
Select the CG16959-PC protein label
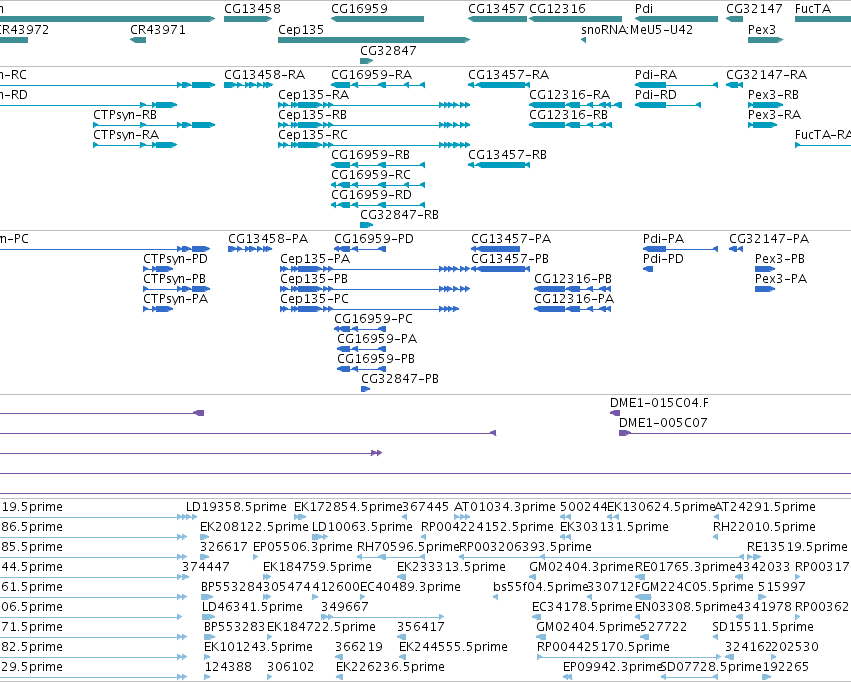(x=373, y=318)
